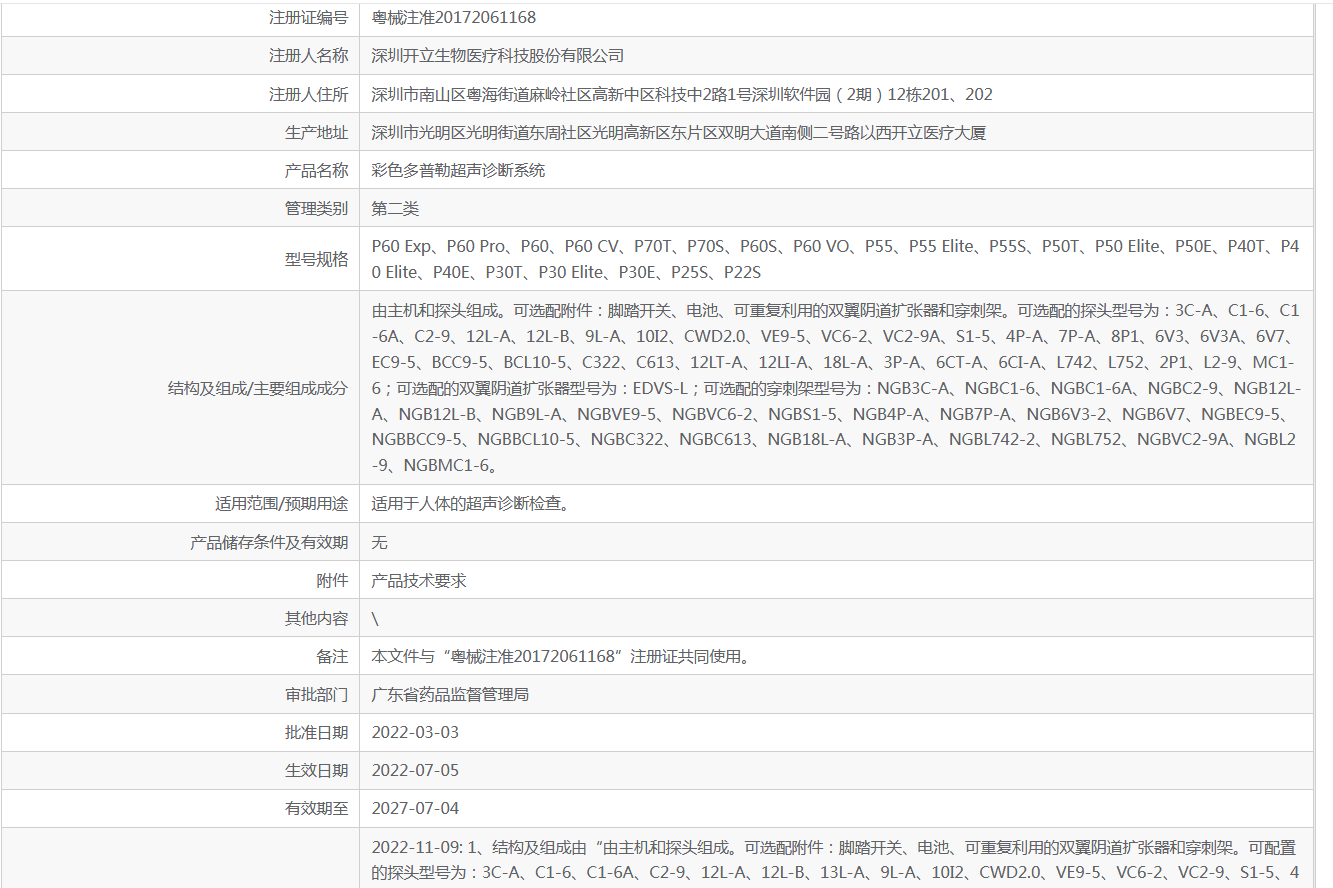Image resolution: width=1333 pixels, height=888 pixels.
Task: Click the 生效日期 label
Action: coord(316,770)
